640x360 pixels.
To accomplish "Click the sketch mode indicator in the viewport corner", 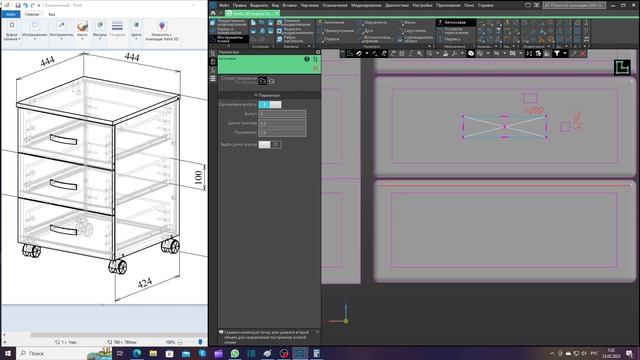I will (622, 68).
